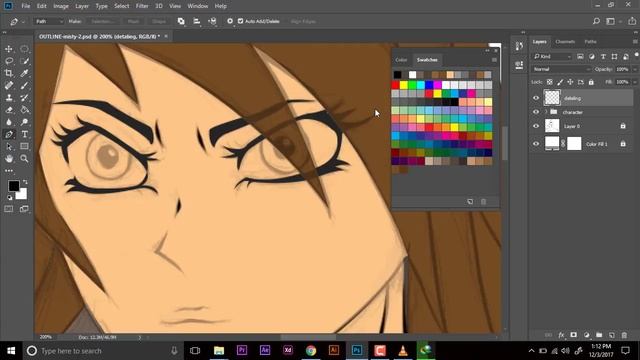Image resolution: width=640 pixels, height=360 pixels.
Task: Toggle pixel layer filter
Action: (580, 56)
